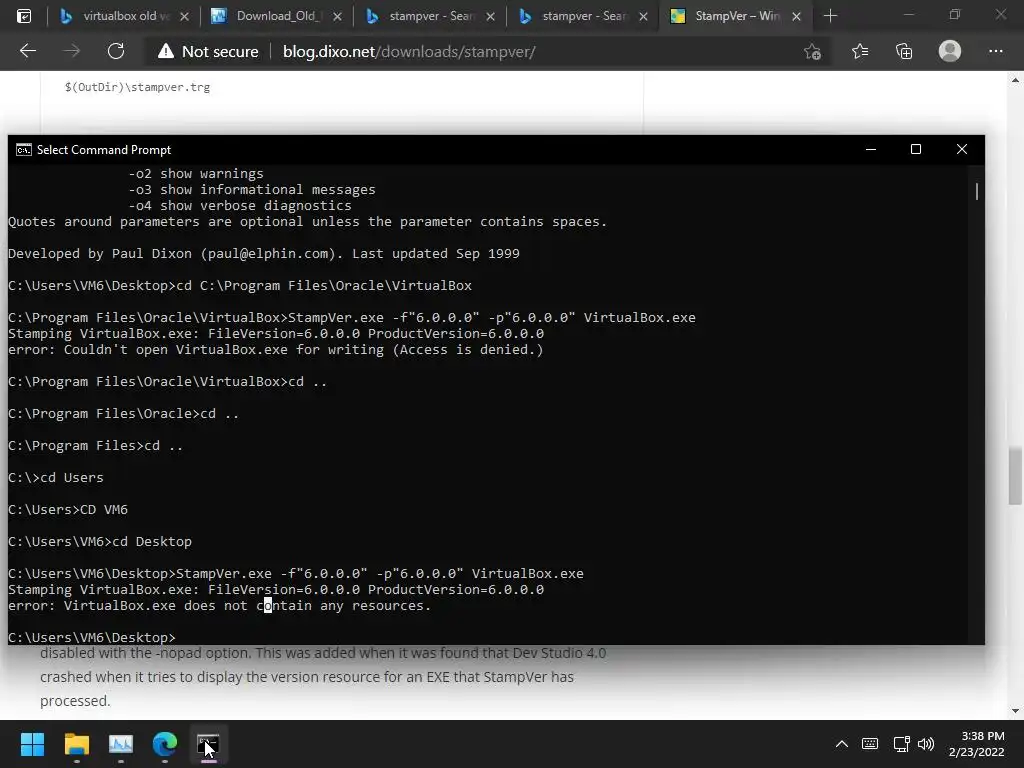Add this page to favorites
This screenshot has height=768, width=1024.
click(812, 52)
